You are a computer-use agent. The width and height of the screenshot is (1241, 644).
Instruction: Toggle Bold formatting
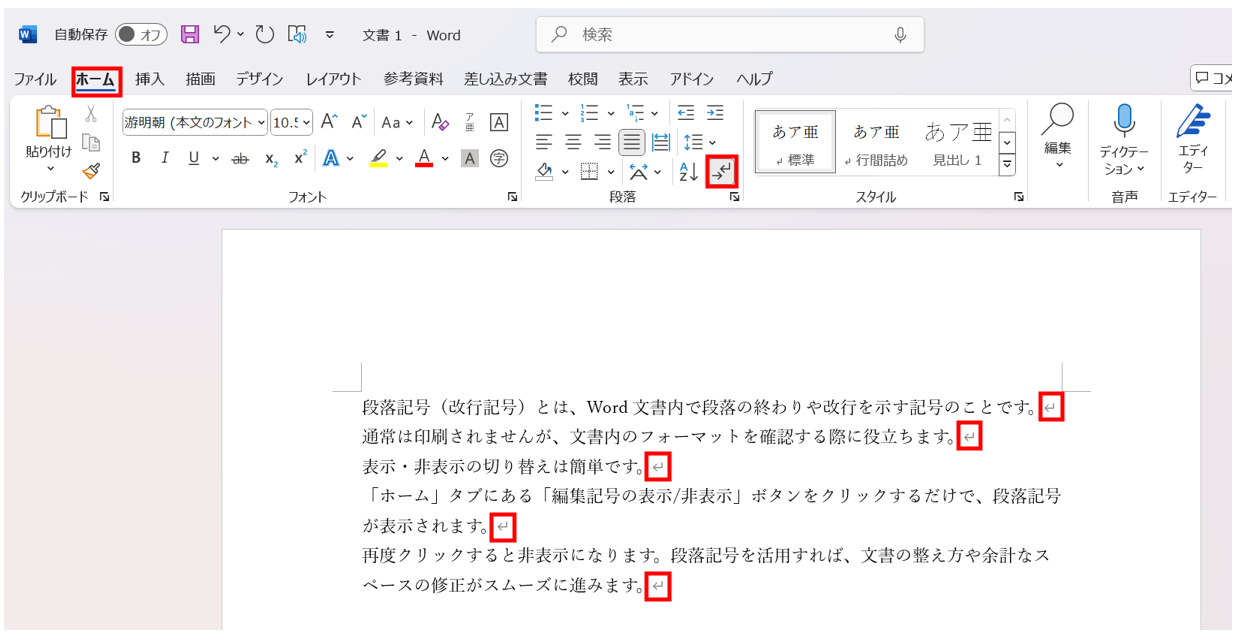pos(136,158)
